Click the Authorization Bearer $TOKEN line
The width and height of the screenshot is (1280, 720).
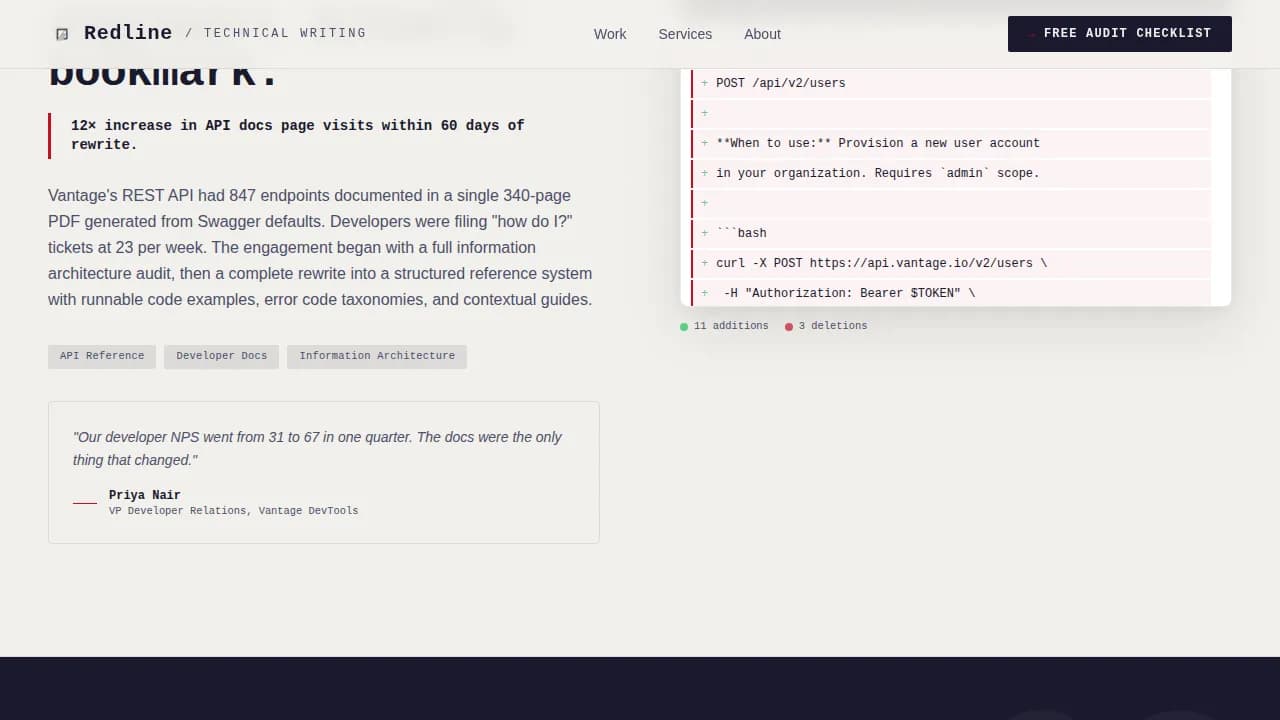coord(951,293)
